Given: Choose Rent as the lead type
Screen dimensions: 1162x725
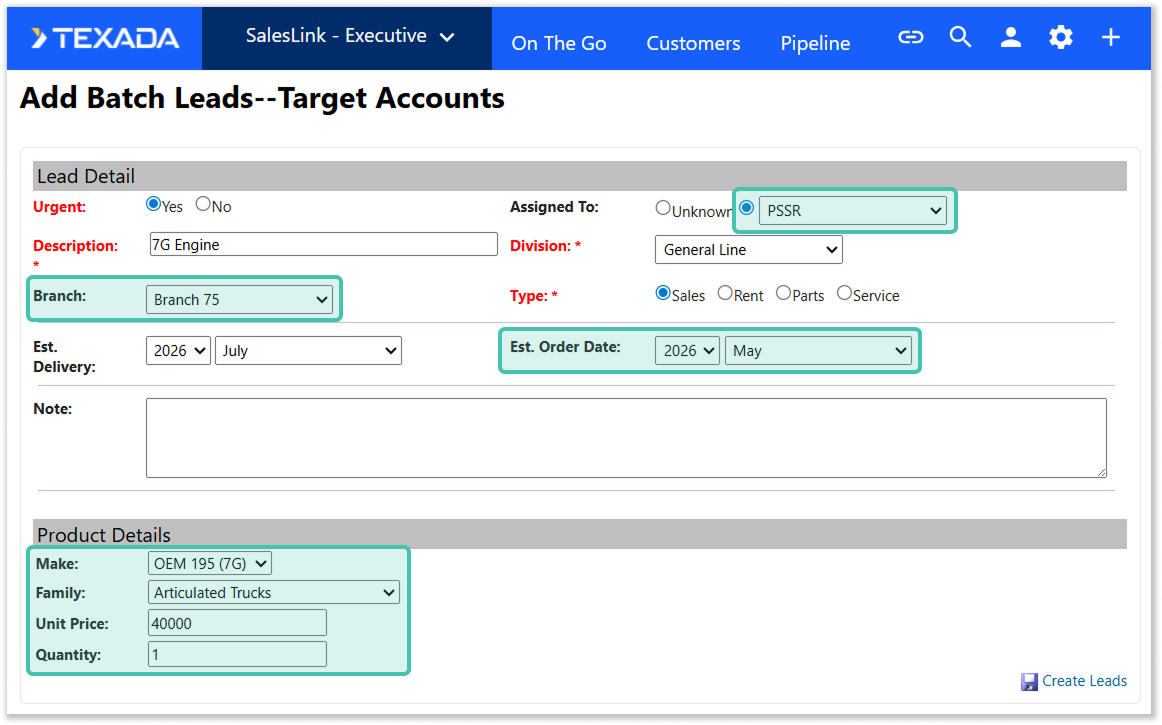Looking at the screenshot, I should (725, 294).
